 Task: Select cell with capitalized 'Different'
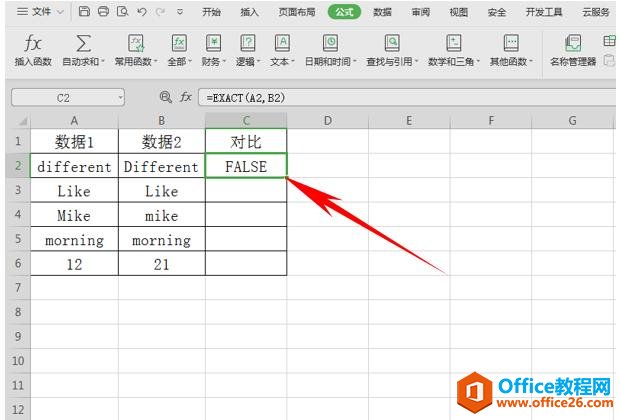(x=162, y=166)
